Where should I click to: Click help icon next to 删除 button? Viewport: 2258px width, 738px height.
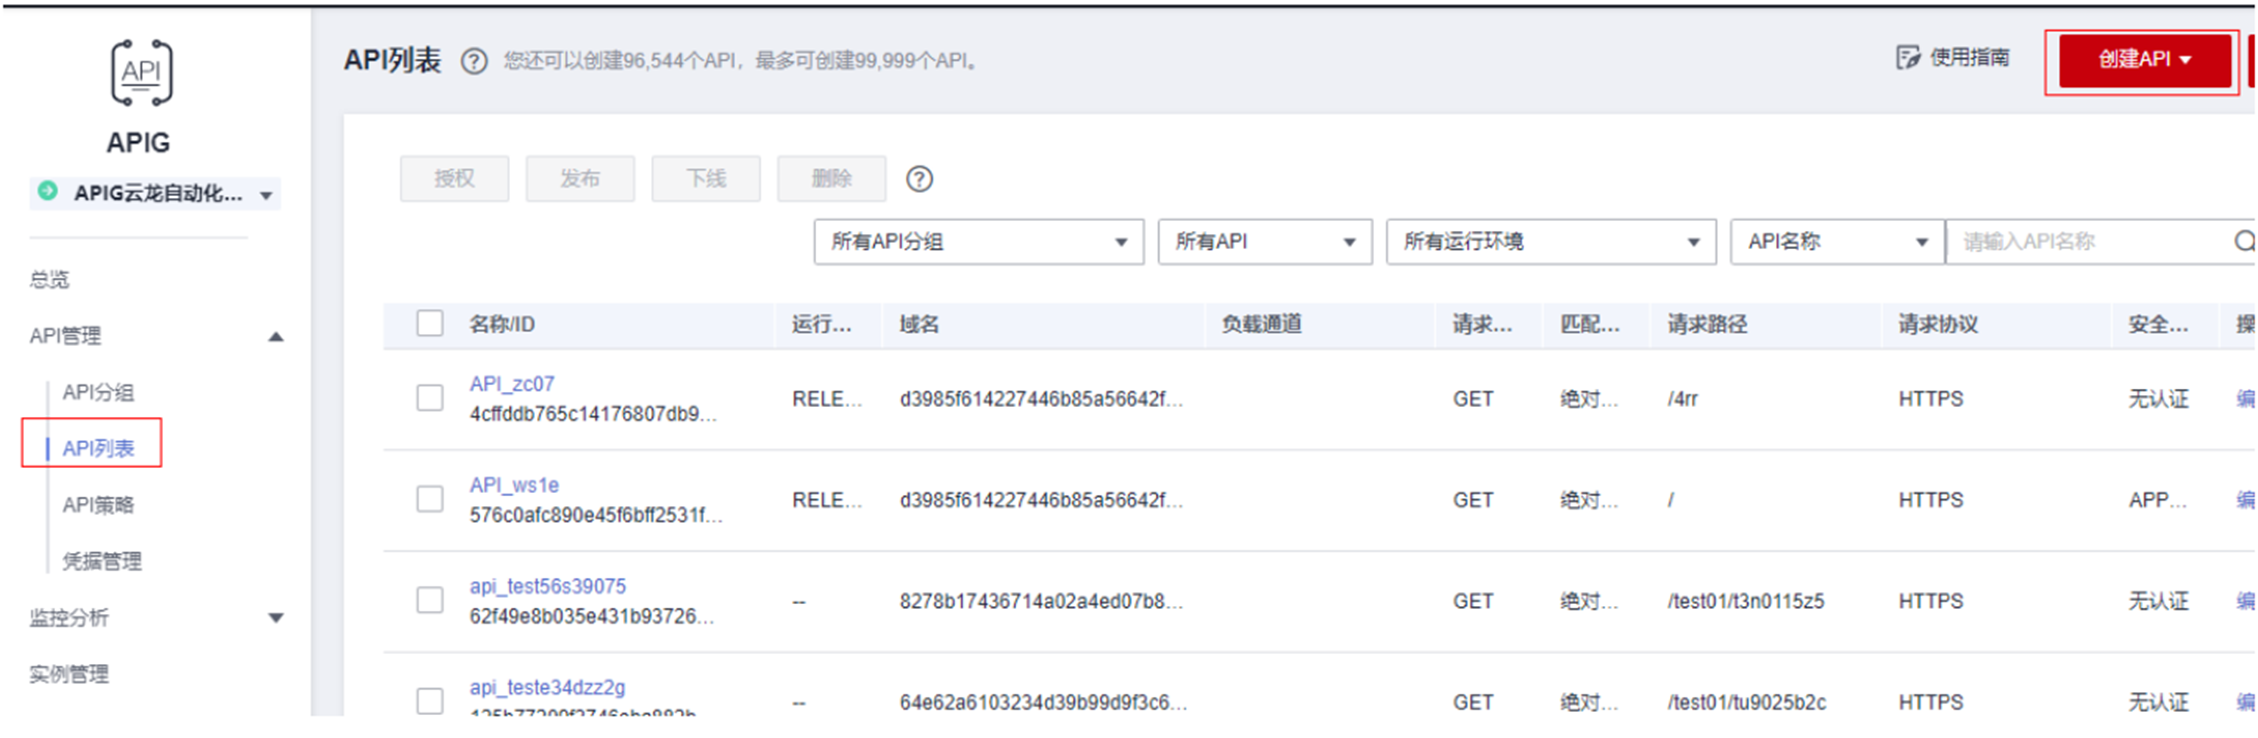tap(919, 179)
